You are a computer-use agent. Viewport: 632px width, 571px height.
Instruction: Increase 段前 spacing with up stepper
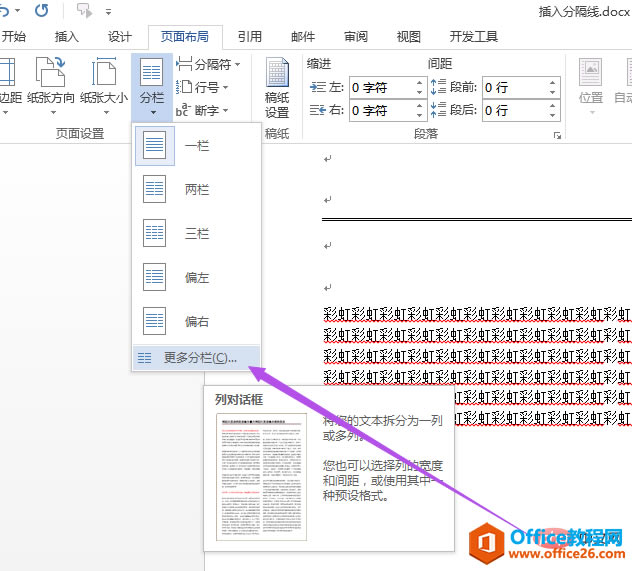point(552,82)
